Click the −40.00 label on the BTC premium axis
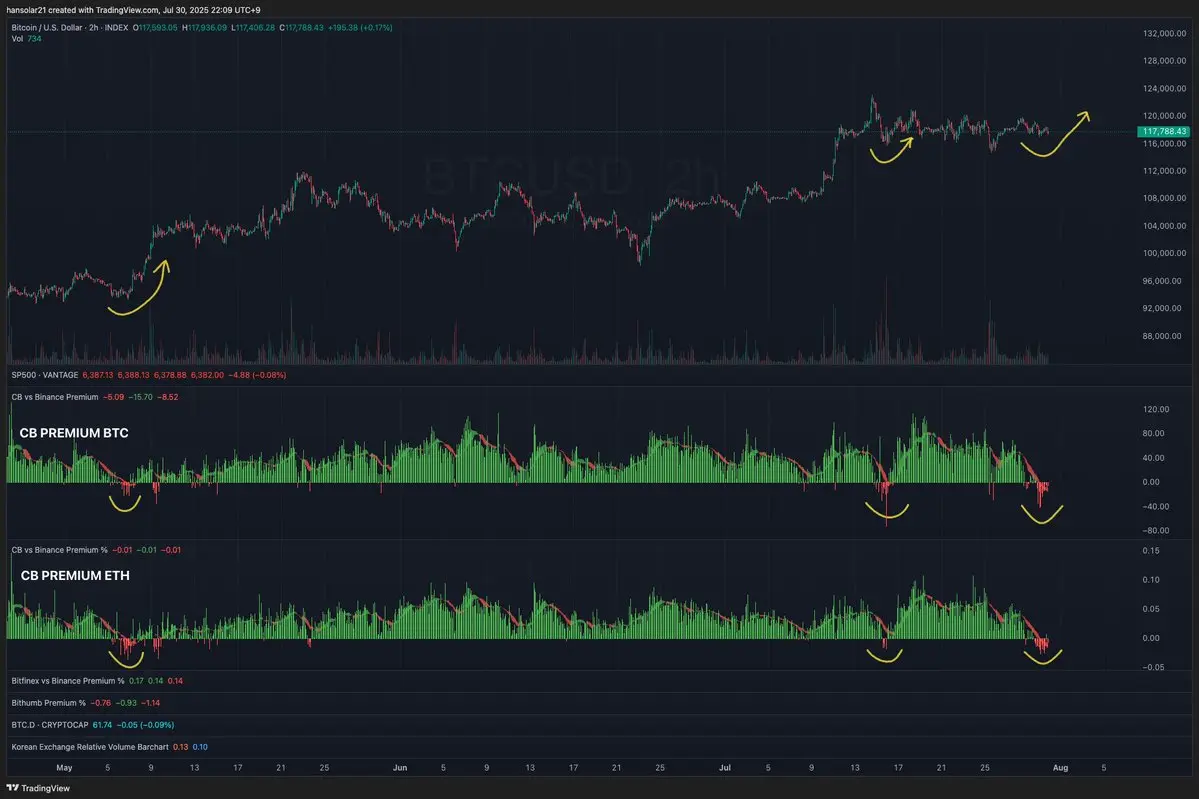Screen dimensions: 1199x799 [1155, 506]
